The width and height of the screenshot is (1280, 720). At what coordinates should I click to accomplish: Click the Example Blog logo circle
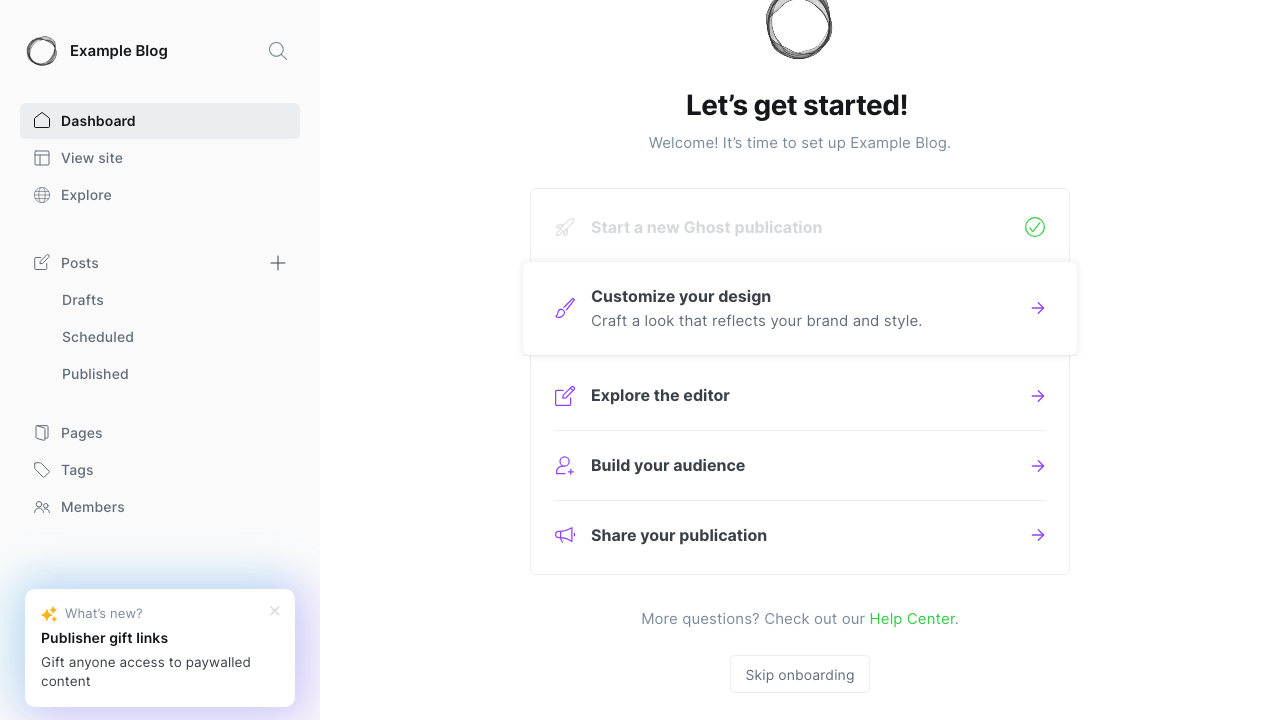point(42,51)
